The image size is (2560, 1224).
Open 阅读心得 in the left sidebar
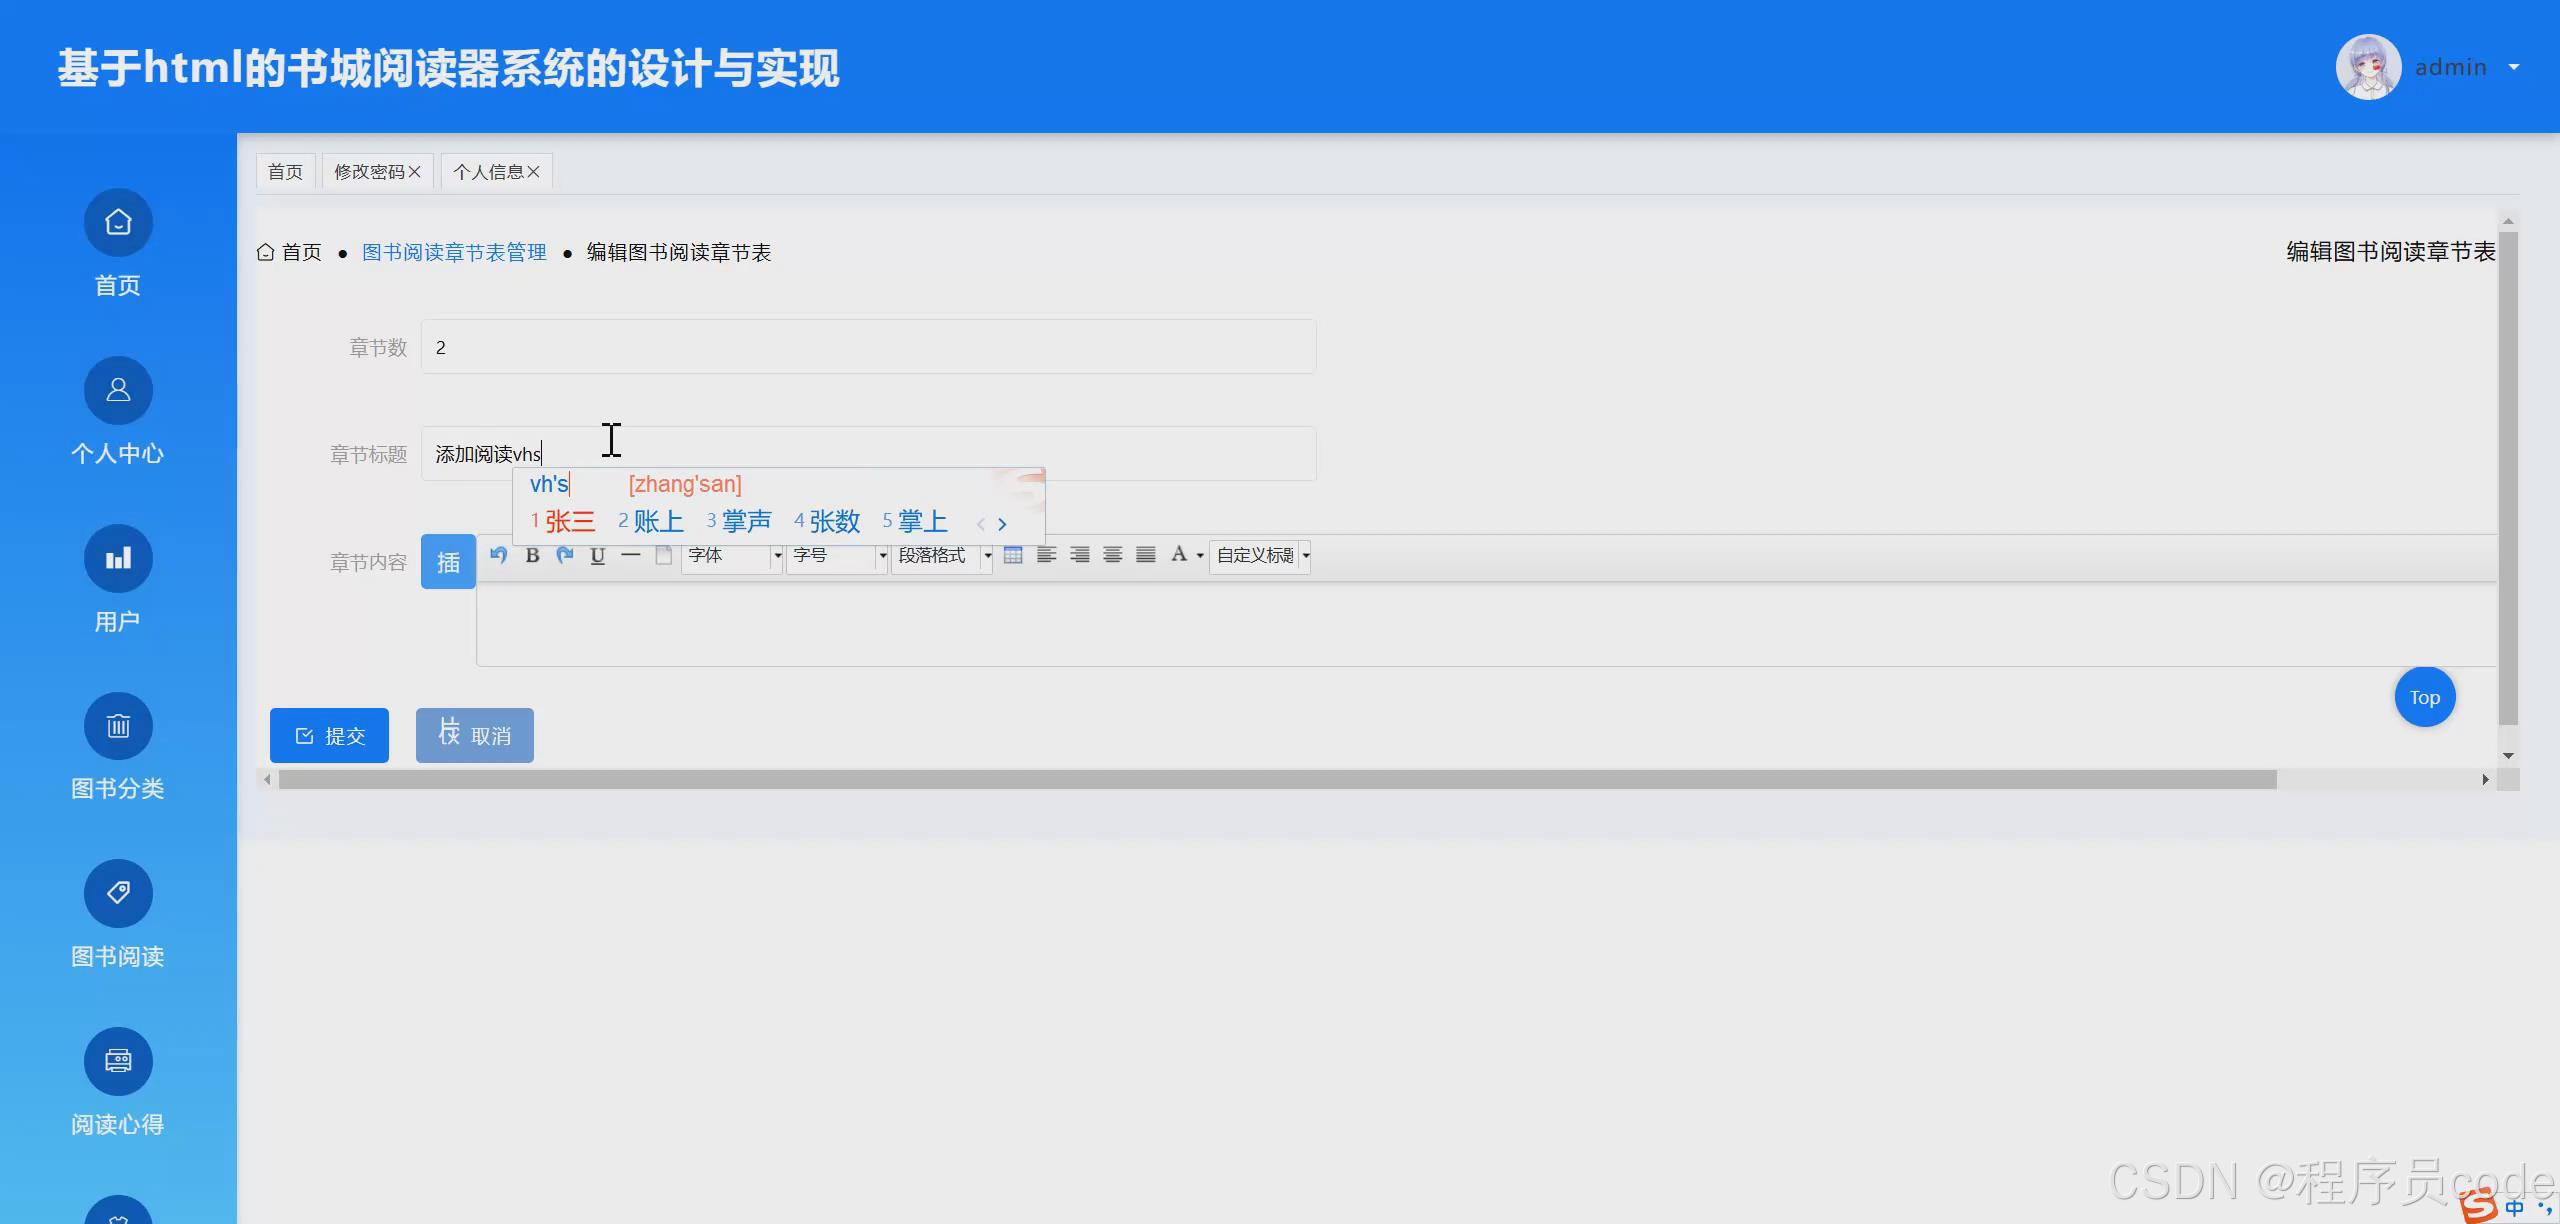[117, 1085]
